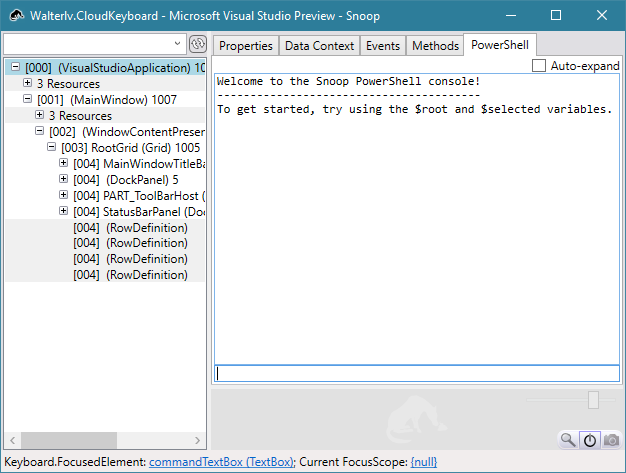The height and width of the screenshot is (473, 626).
Task: Select the PowerShell tab
Action: pos(500,45)
